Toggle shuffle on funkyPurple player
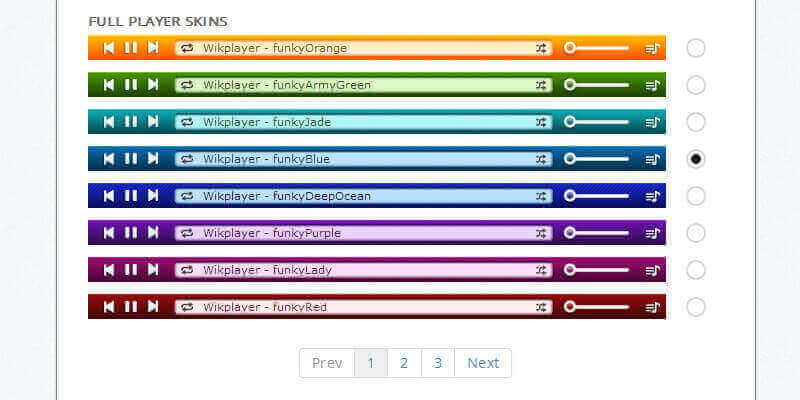The width and height of the screenshot is (800, 400). 541,233
